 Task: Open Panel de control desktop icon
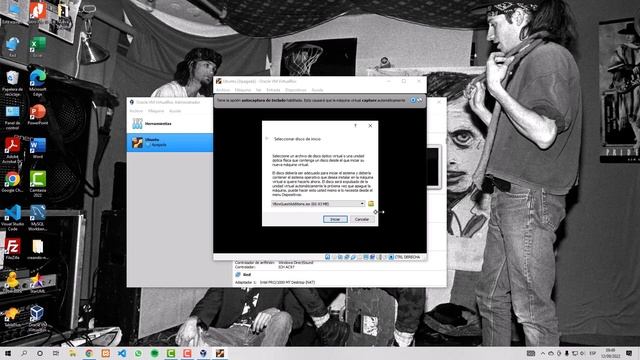tap(12, 117)
